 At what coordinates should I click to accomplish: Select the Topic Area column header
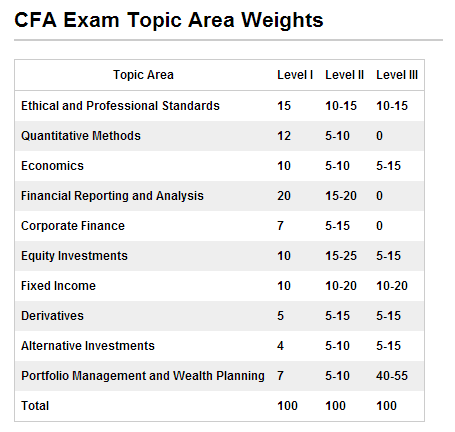pos(143,75)
